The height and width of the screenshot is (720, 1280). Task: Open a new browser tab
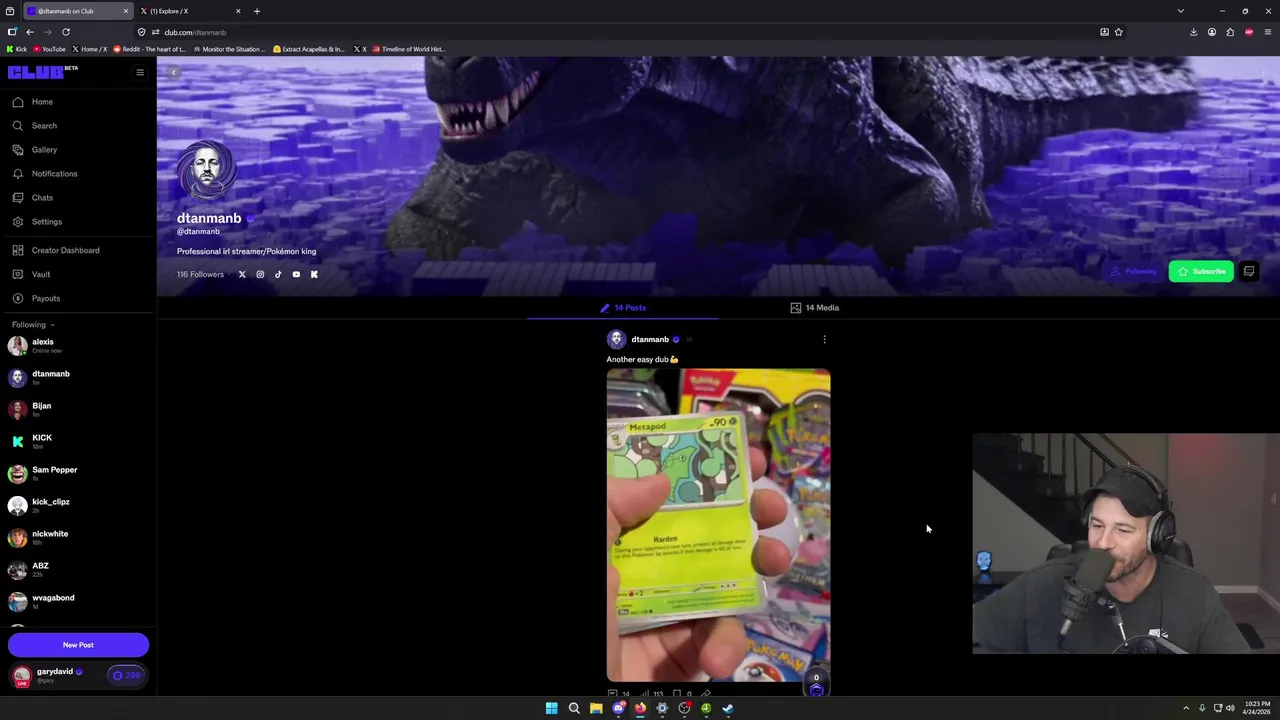257,11
